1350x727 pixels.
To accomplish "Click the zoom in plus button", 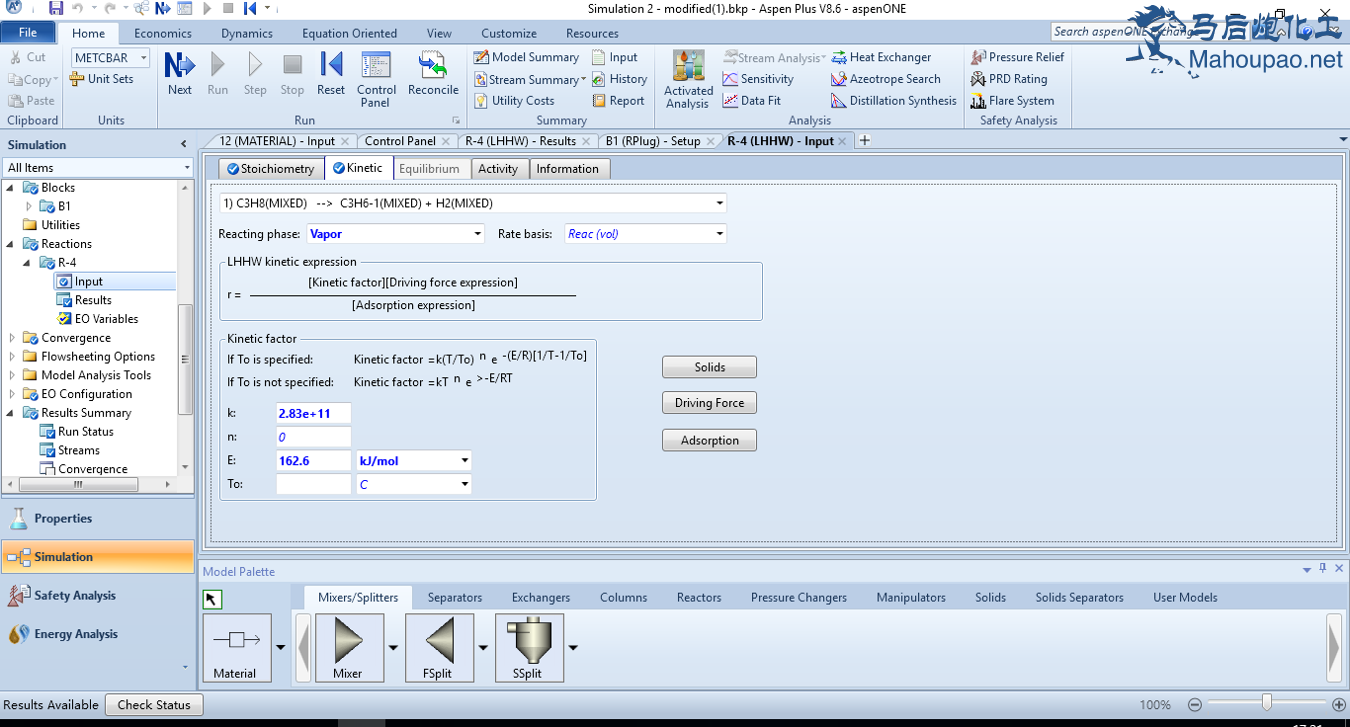I will [1339, 705].
